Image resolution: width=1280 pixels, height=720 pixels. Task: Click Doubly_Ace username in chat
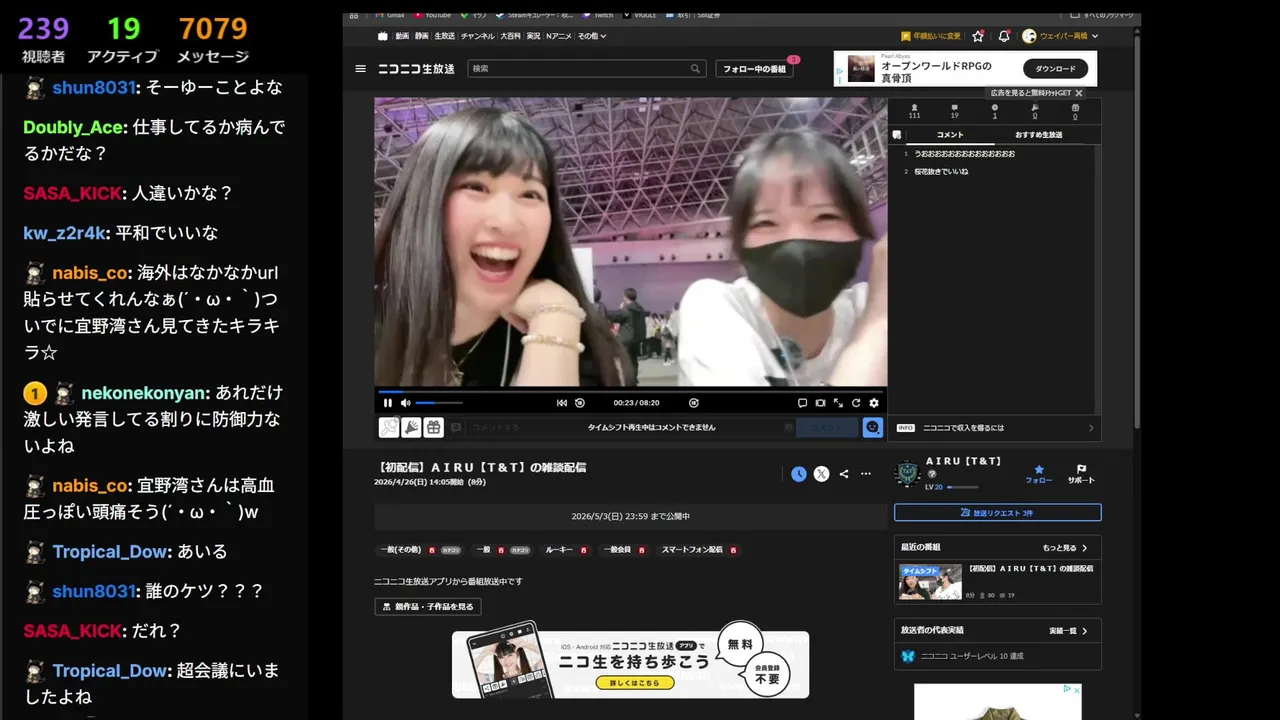73,127
